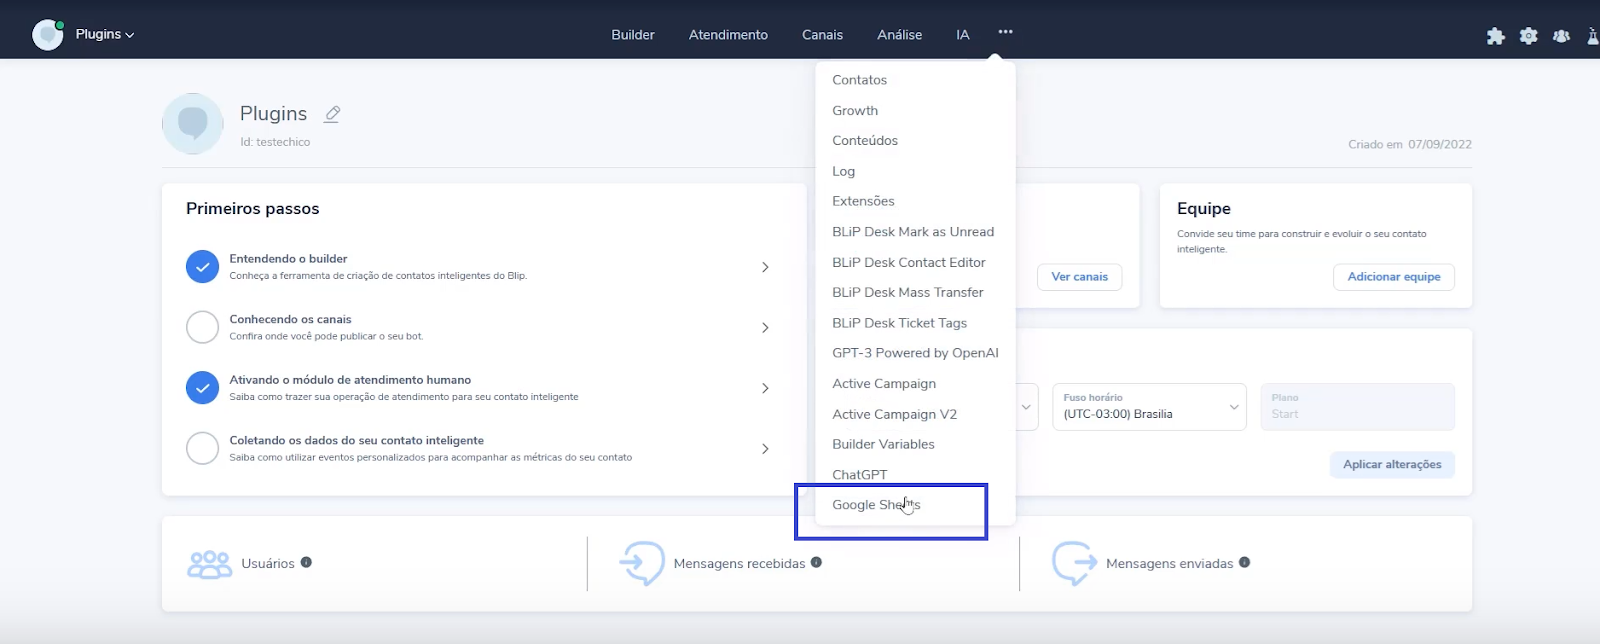1600x644 pixels.
Task: Click the disabled Plano Start field
Action: point(1357,407)
